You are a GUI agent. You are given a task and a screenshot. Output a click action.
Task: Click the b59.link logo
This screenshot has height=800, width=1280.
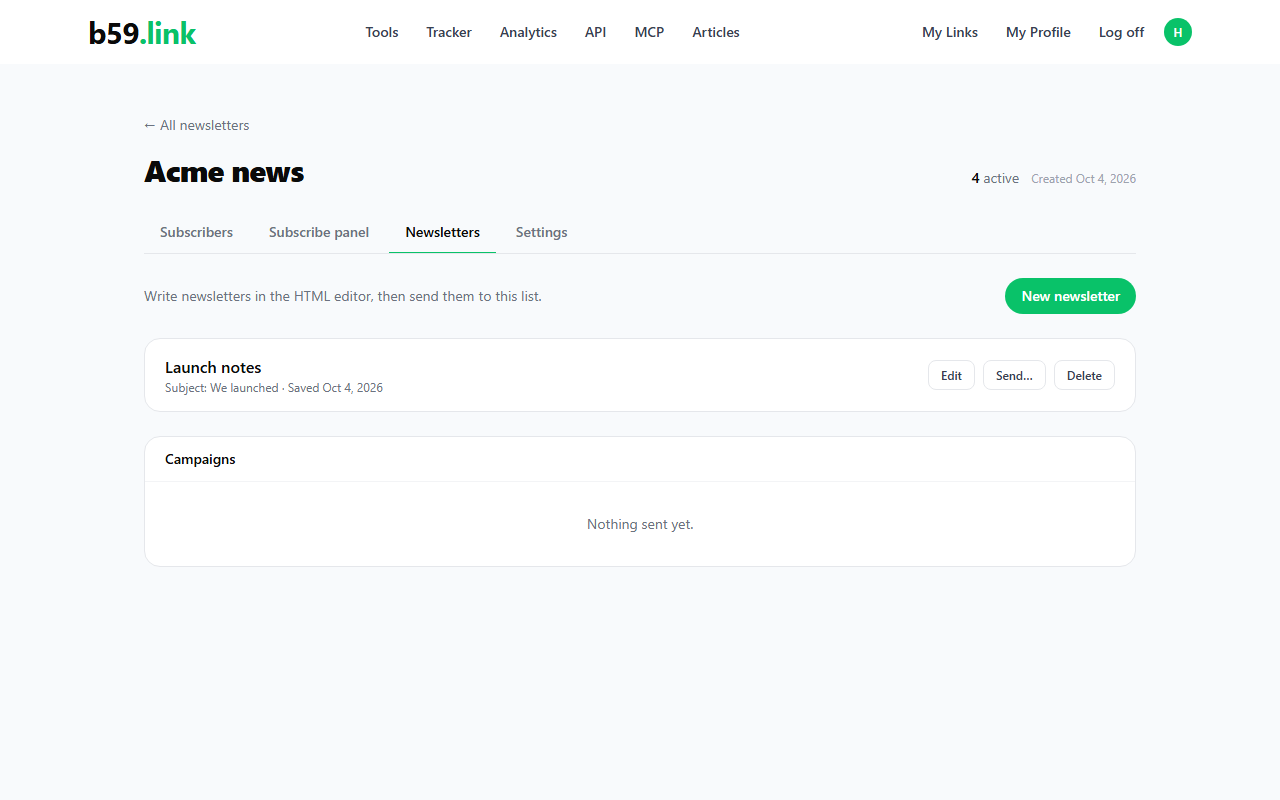[142, 33]
